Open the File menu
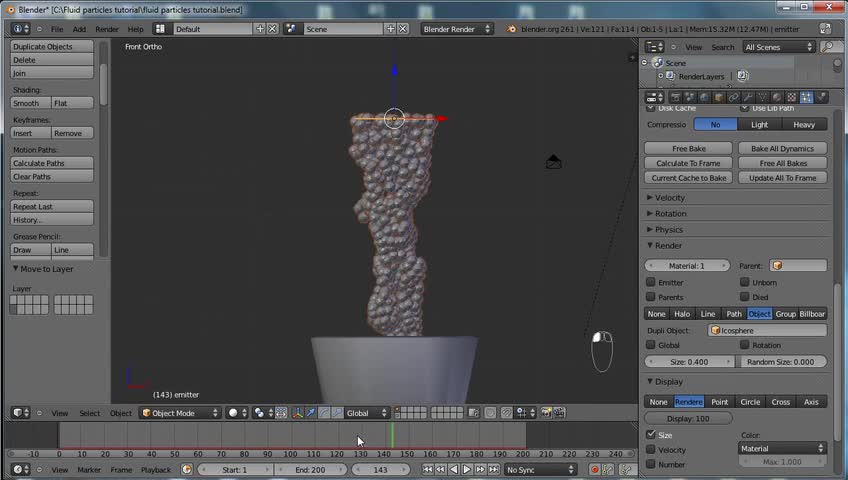Viewport: 848px width, 480px height. pos(57,29)
